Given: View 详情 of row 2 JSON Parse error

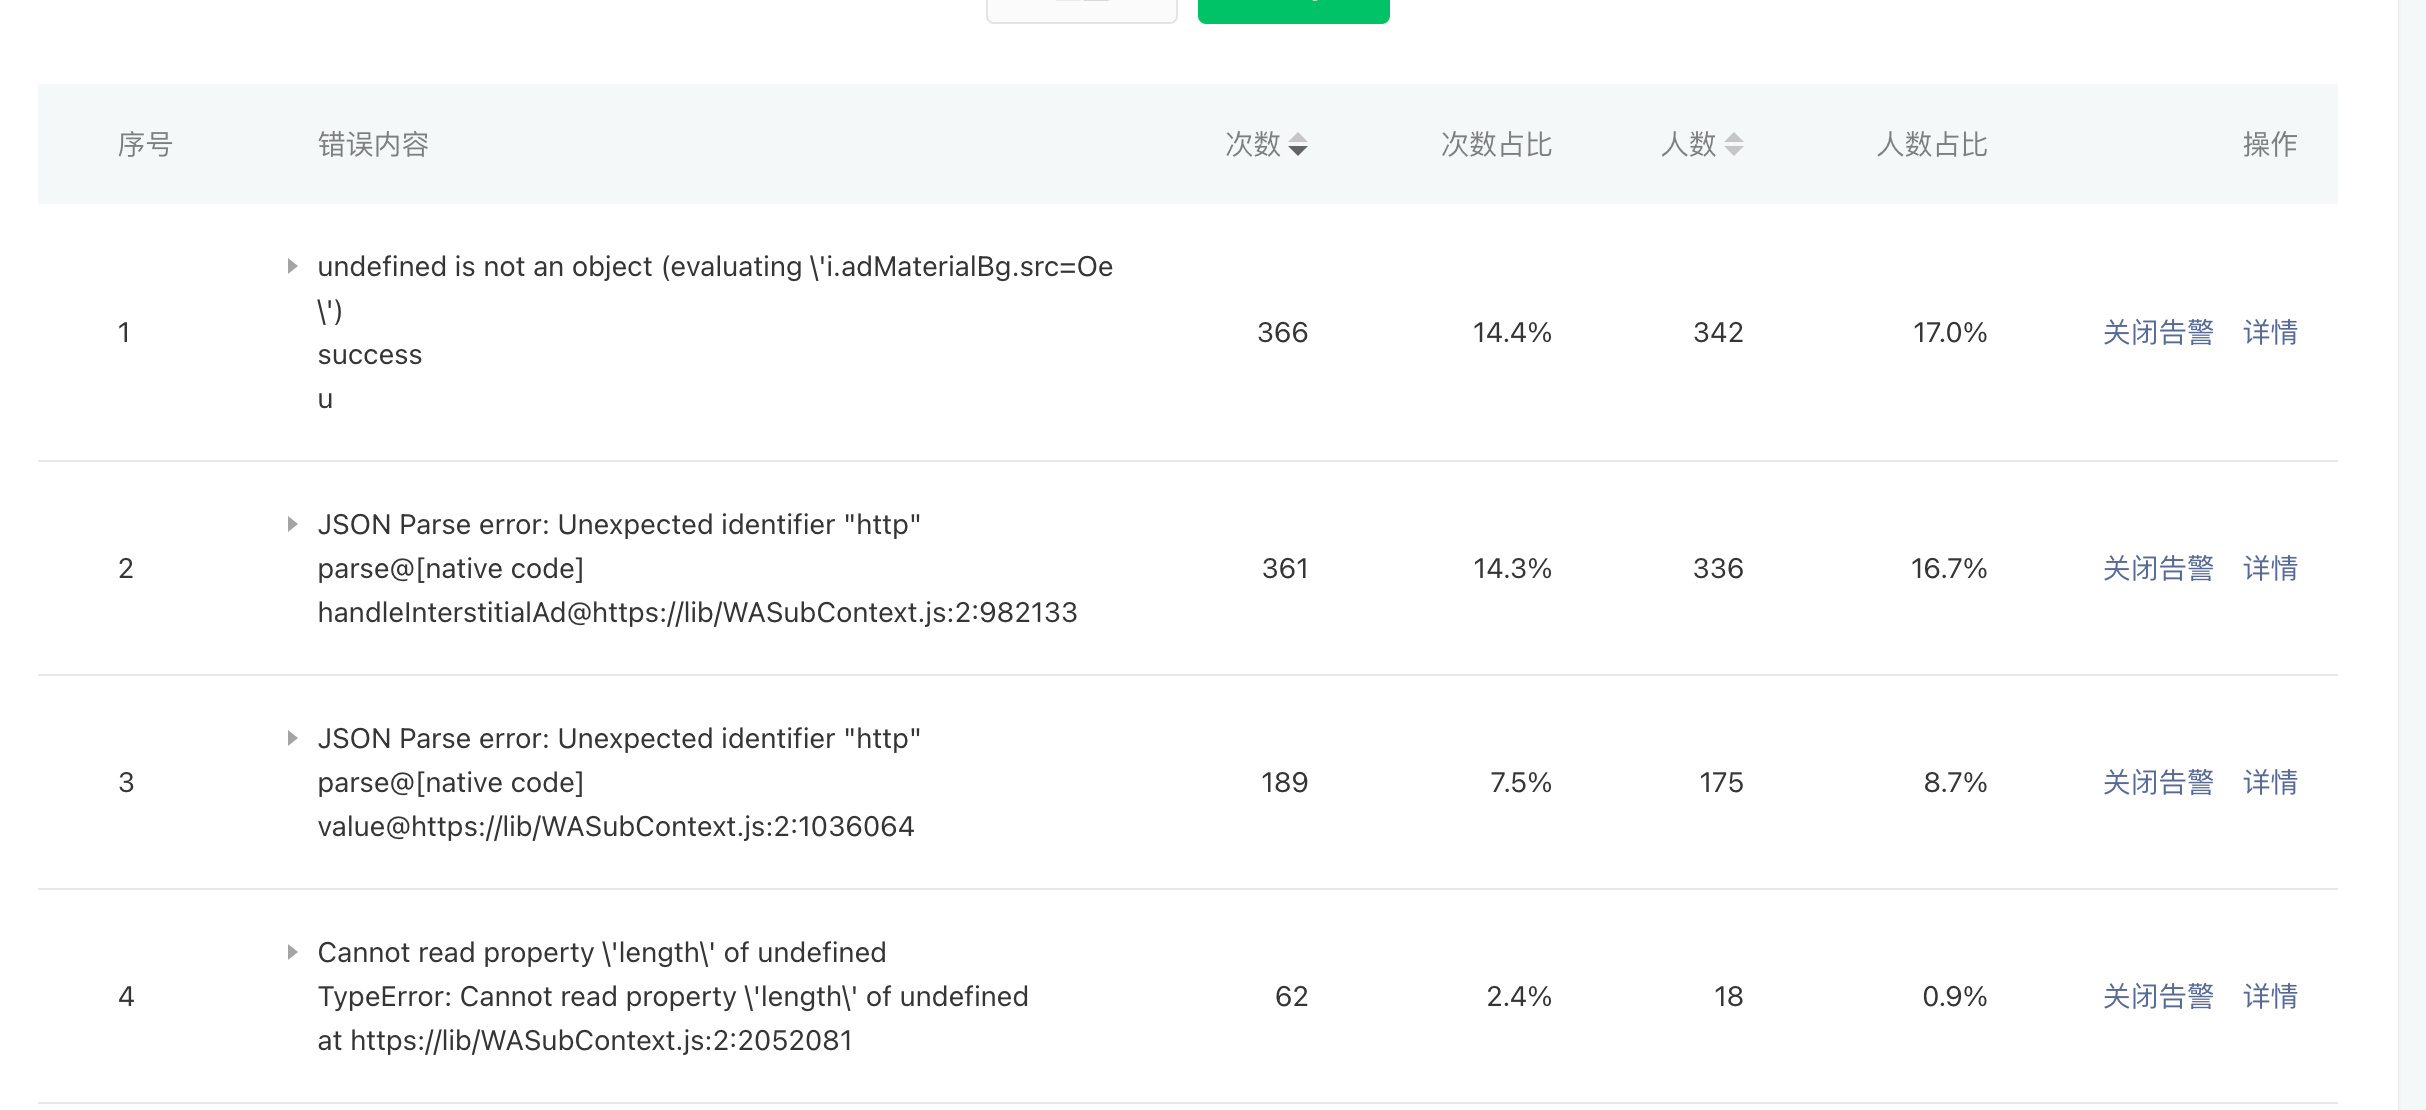Looking at the screenshot, I should click(x=2270, y=568).
